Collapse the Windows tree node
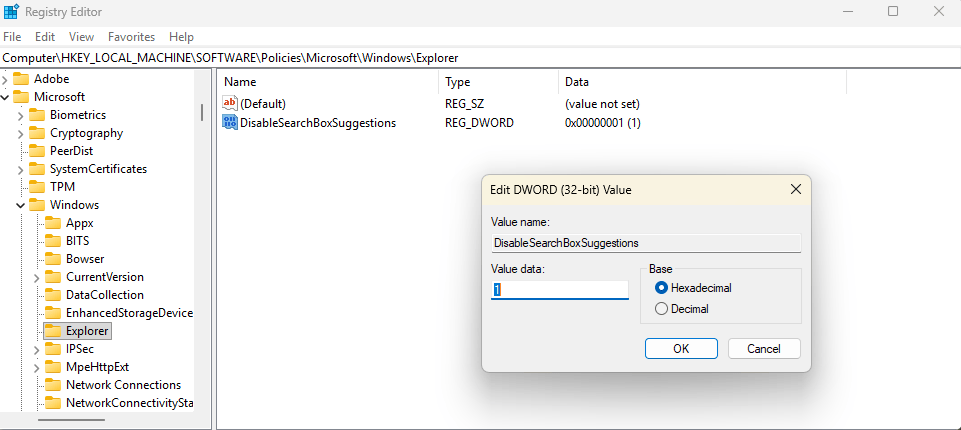The width and height of the screenshot is (961, 430). tap(21, 205)
